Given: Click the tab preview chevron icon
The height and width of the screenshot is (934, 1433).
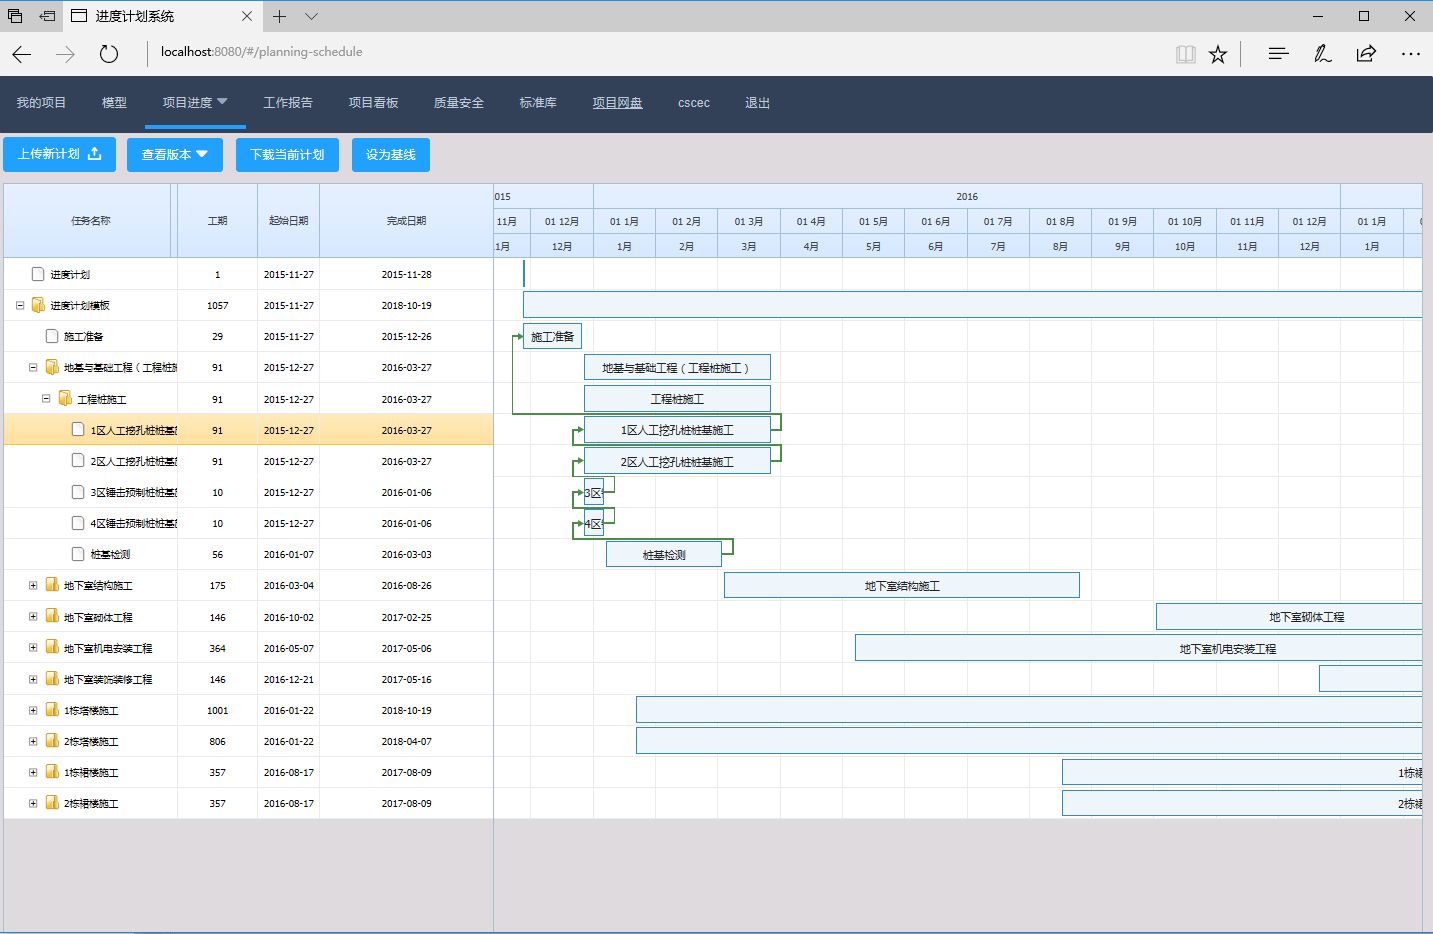Looking at the screenshot, I should point(311,16).
